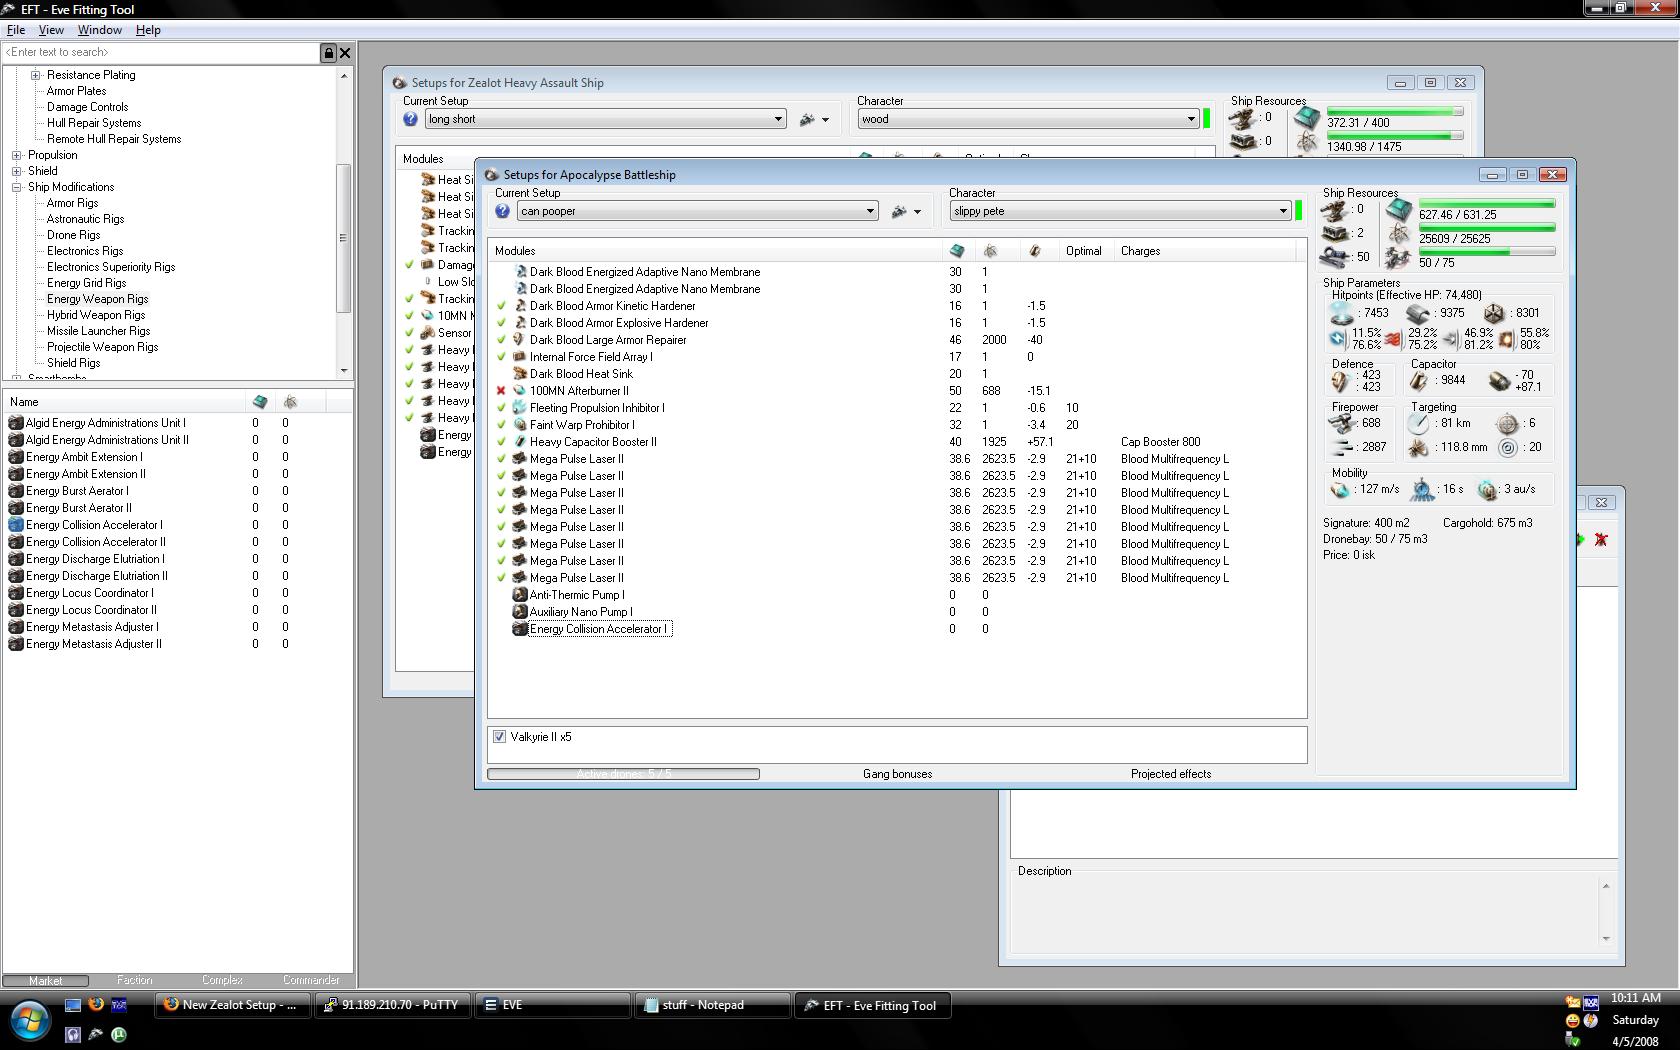Expand the Shield tree node
The width and height of the screenshot is (1680, 1050).
click(17, 171)
